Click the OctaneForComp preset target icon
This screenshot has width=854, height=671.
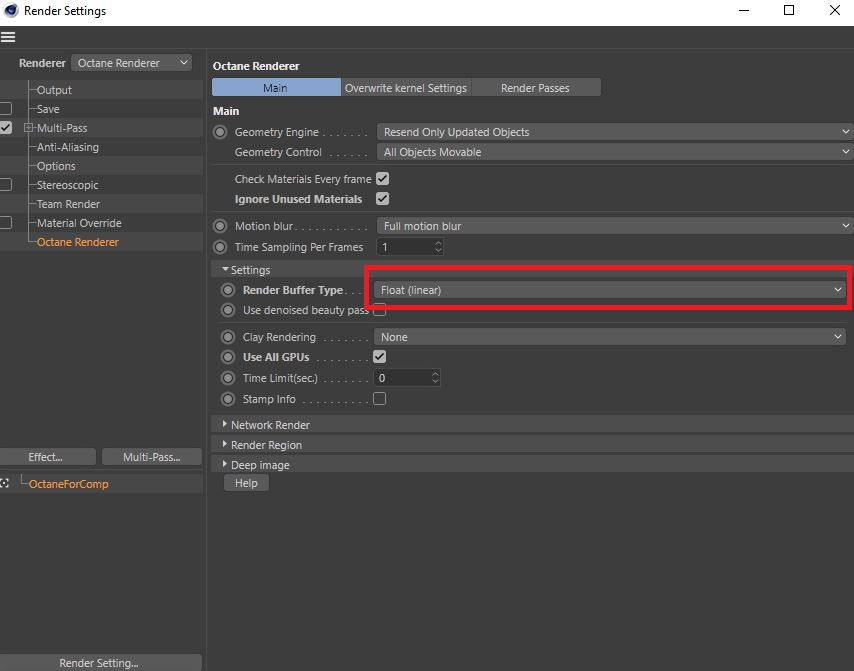(x=4, y=484)
